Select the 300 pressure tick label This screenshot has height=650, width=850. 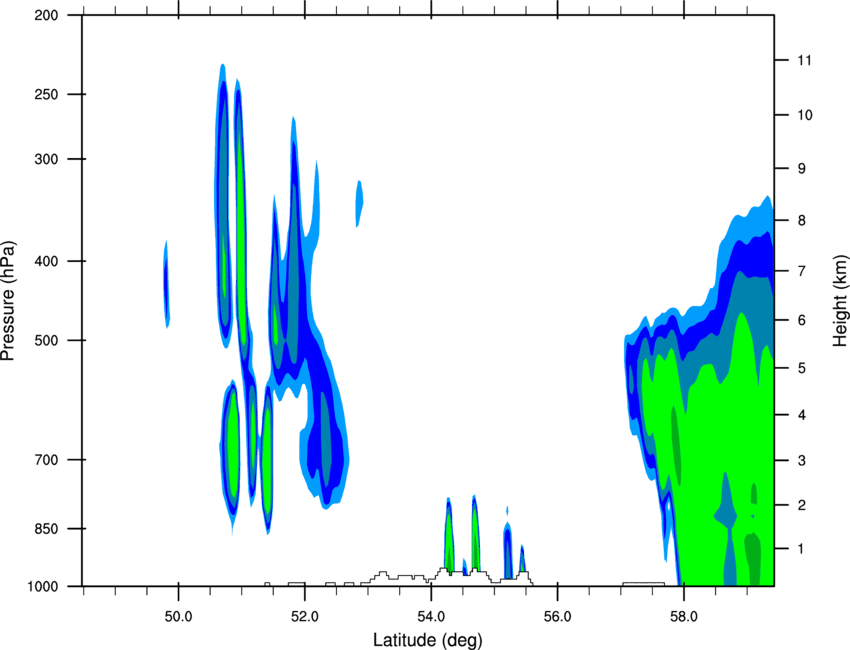tap(46, 159)
